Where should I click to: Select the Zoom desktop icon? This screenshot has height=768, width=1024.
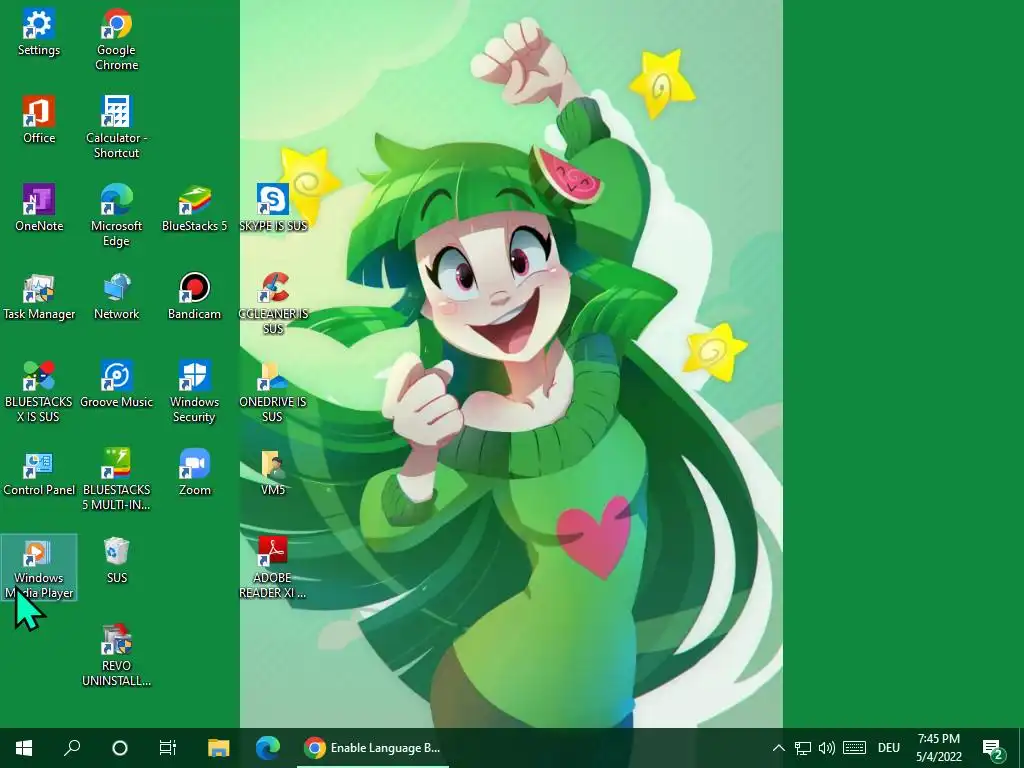194,472
